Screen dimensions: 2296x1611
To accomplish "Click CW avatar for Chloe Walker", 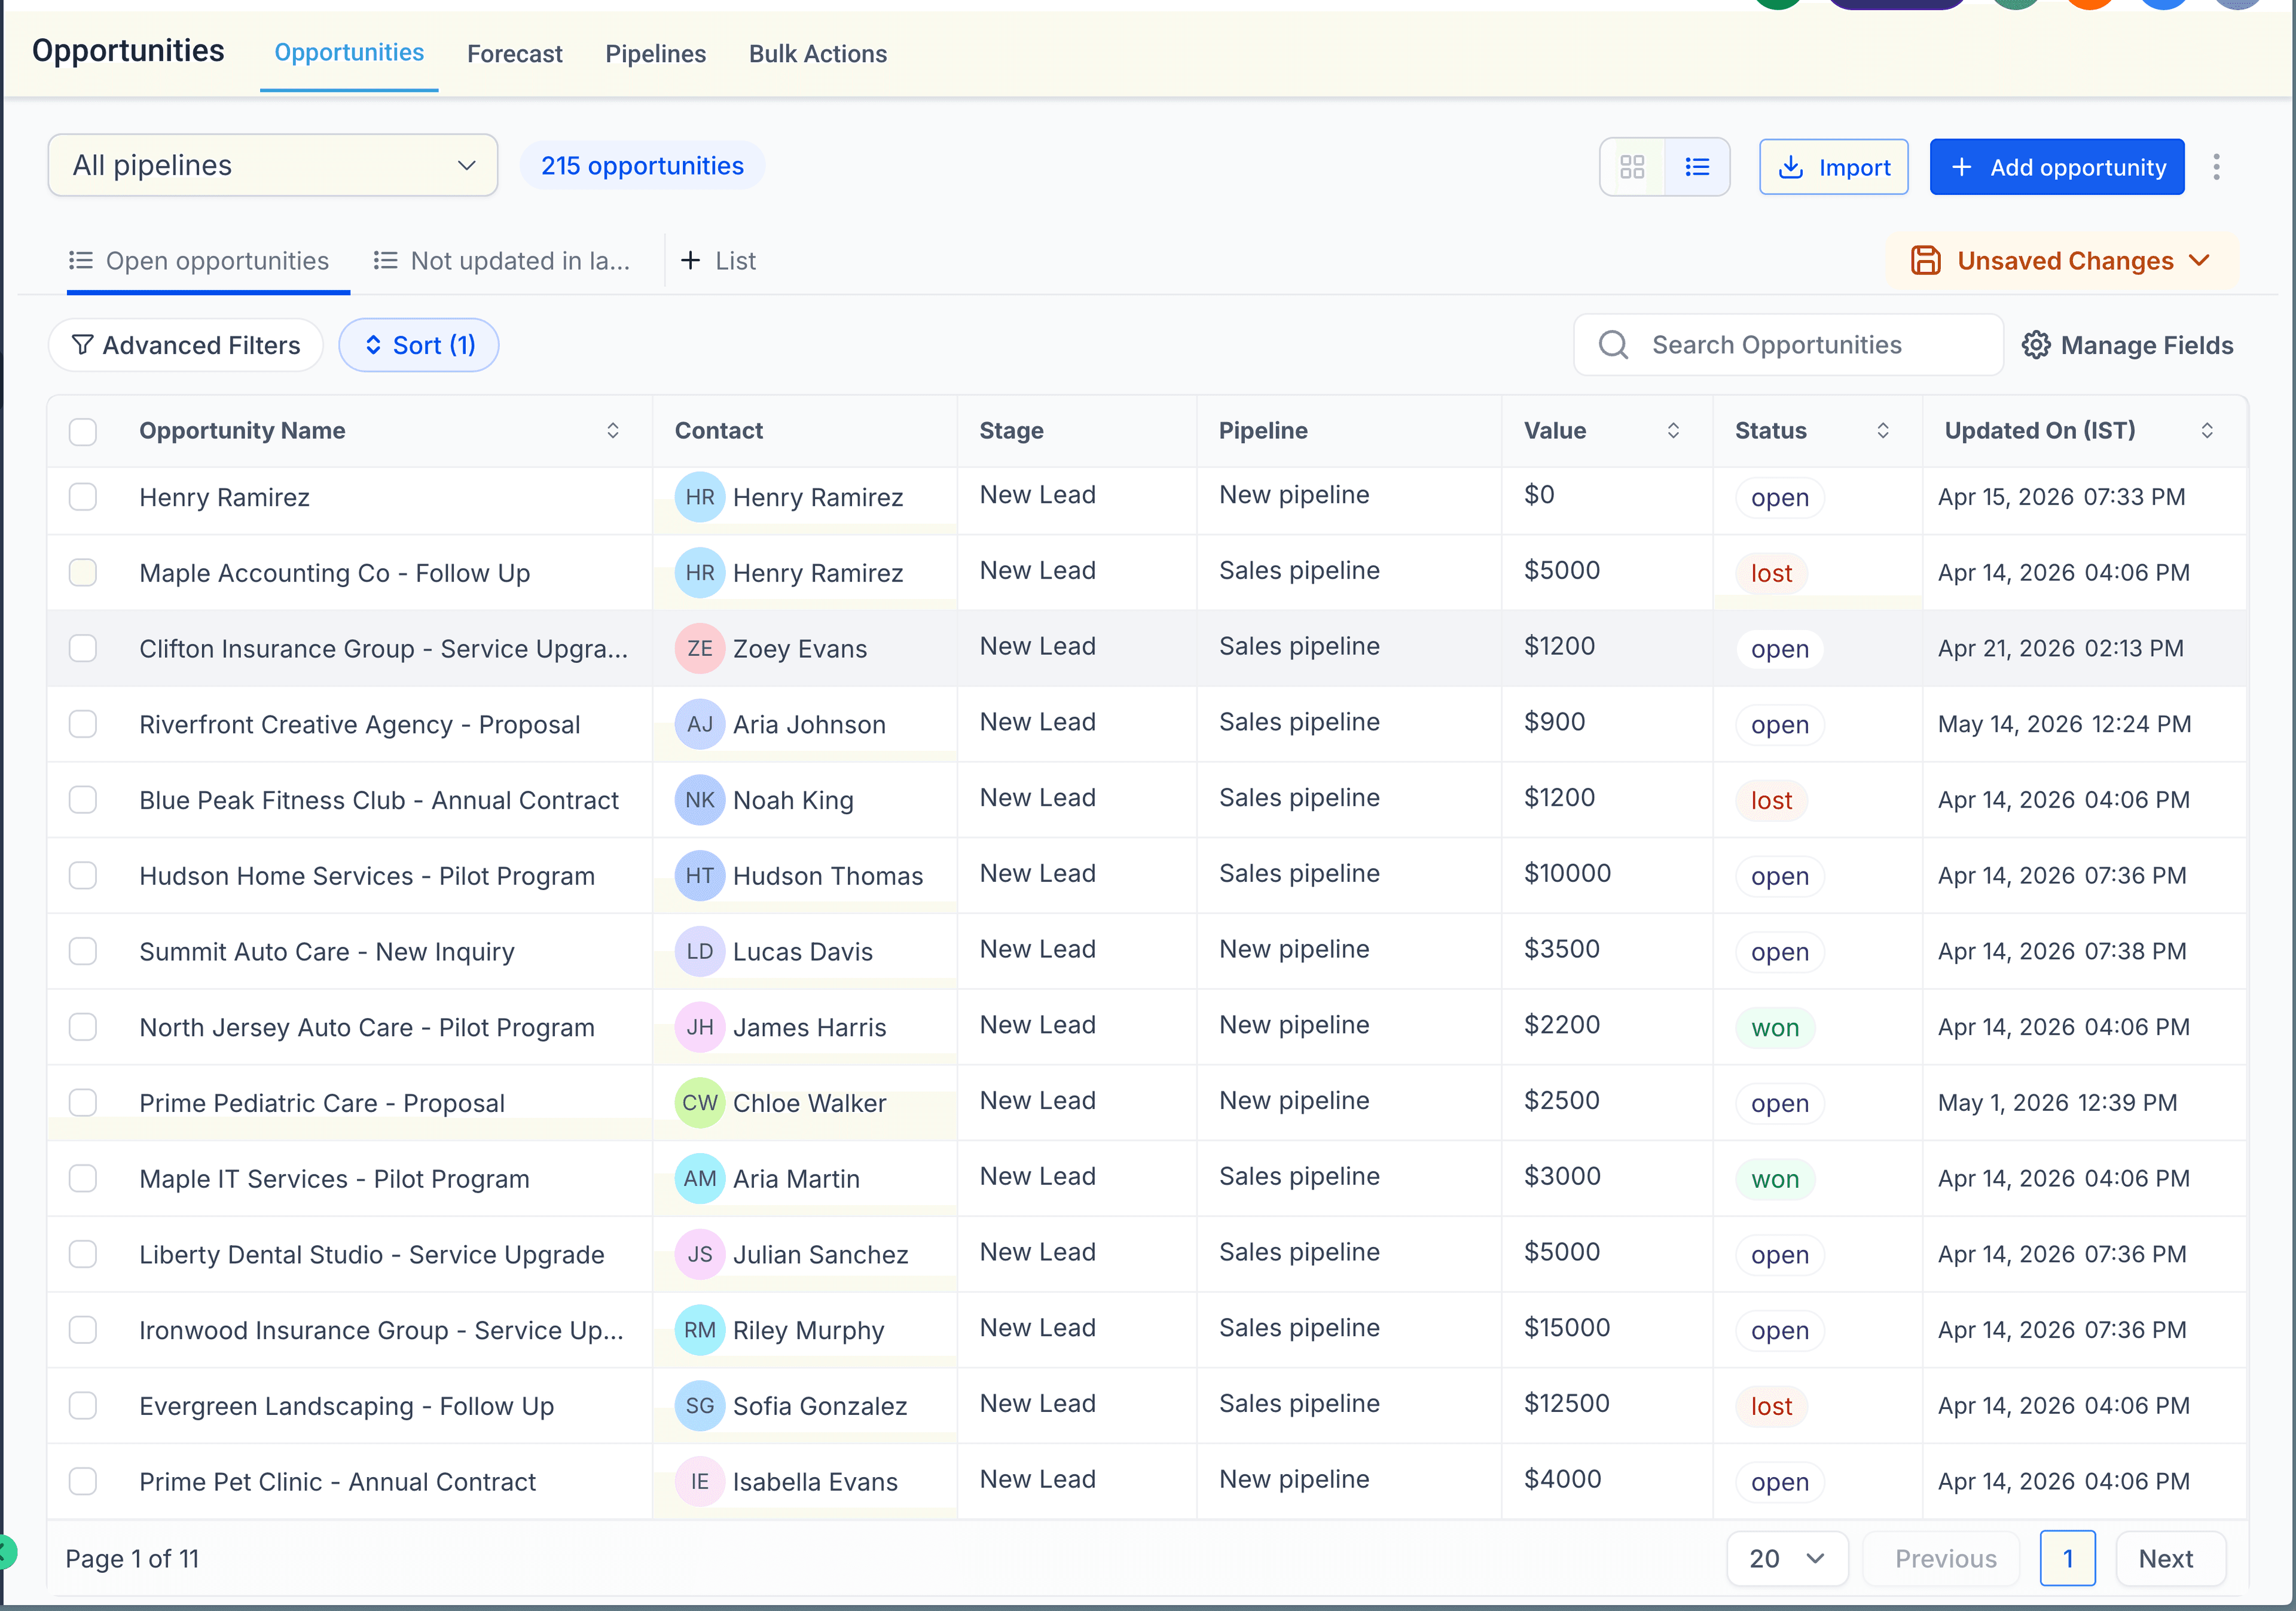I will pos(700,1103).
